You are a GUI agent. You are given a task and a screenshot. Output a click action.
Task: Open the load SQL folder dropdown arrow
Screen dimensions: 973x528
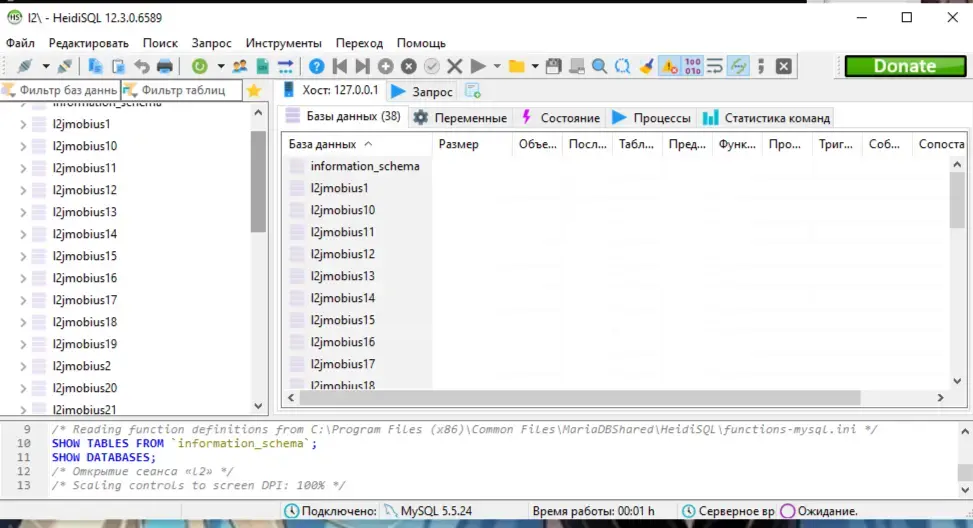(x=535, y=66)
